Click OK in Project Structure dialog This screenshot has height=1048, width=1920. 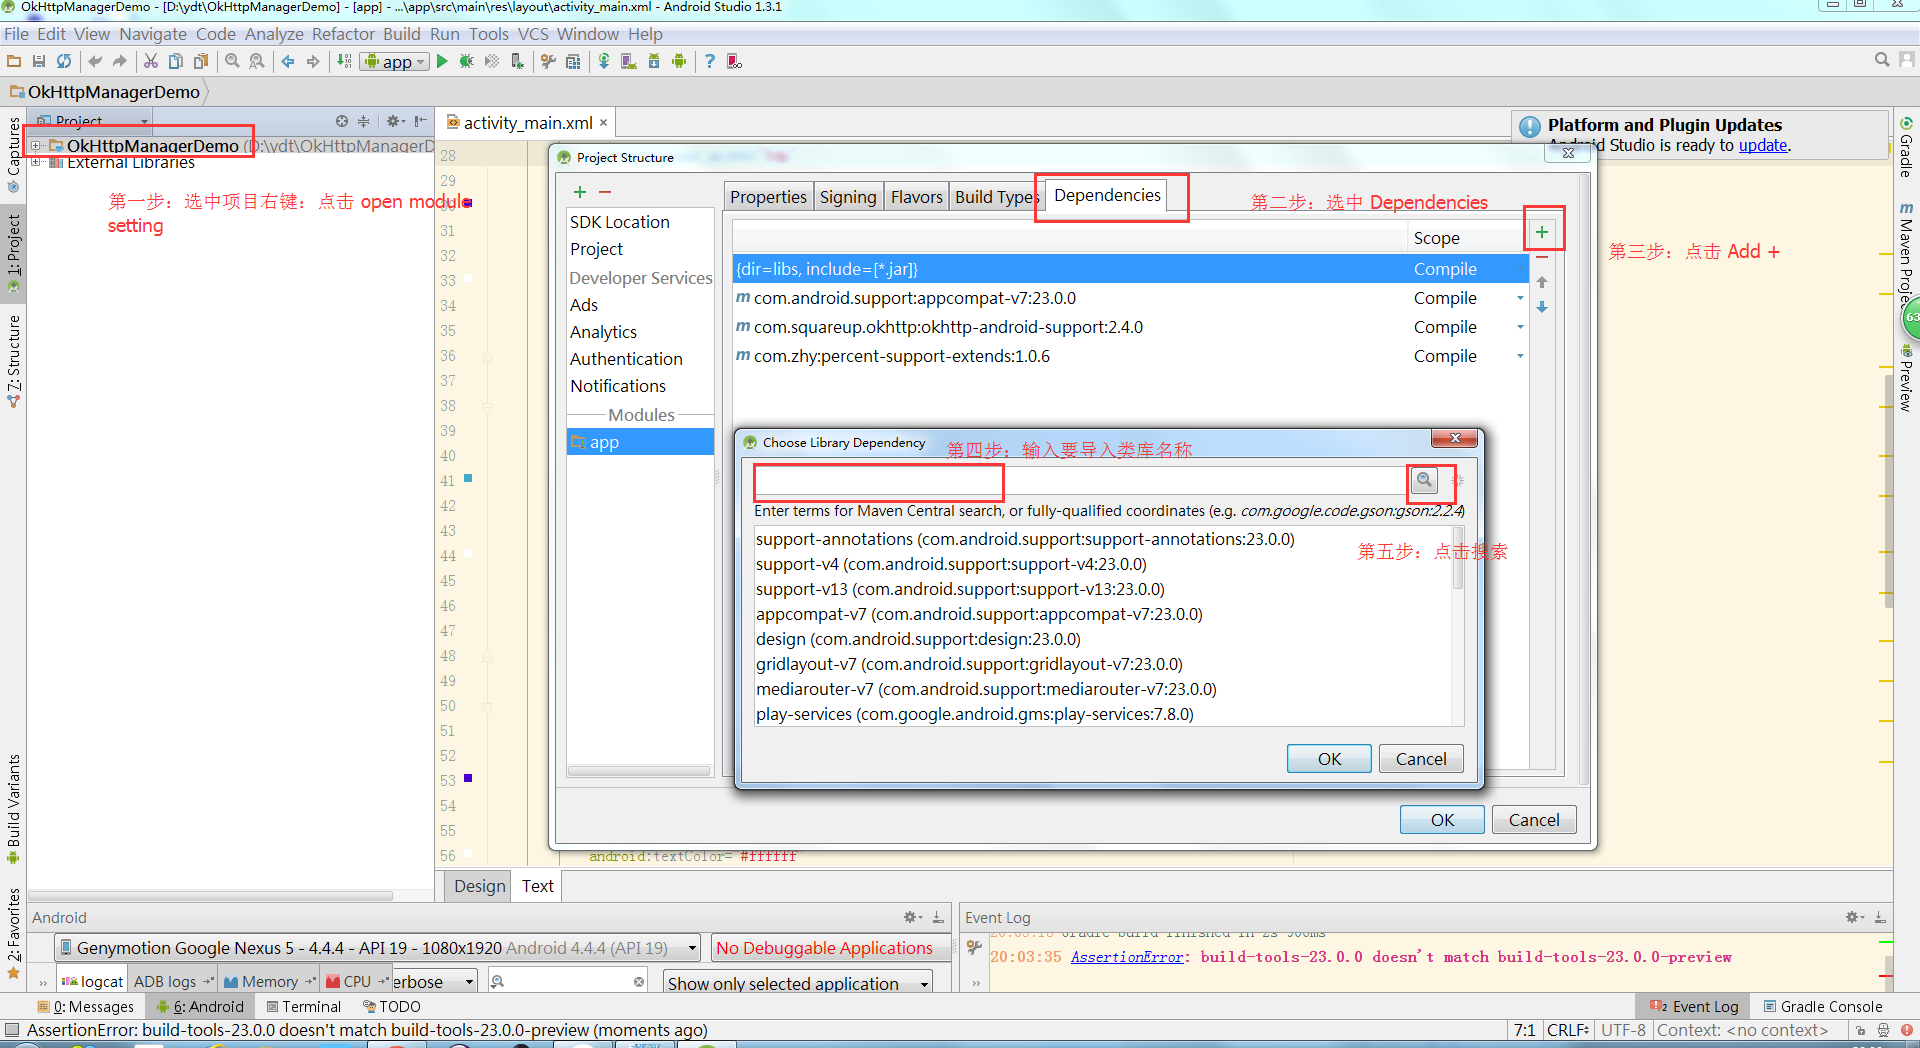pyautogui.click(x=1442, y=820)
